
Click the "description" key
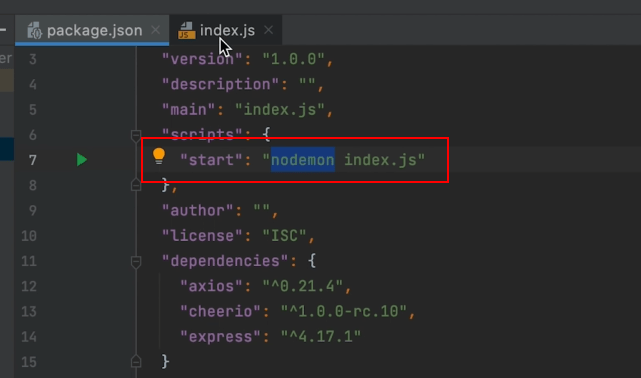221,85
